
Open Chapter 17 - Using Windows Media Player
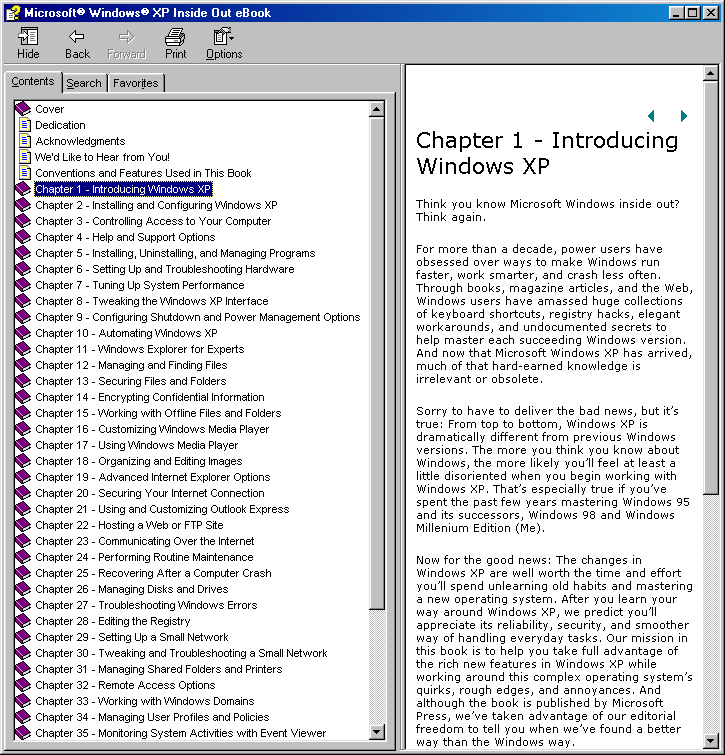[x=137, y=445]
